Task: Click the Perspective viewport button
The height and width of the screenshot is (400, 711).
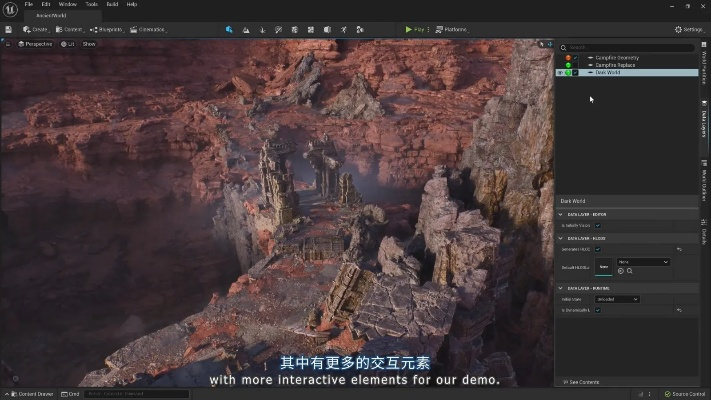Action: pyautogui.click(x=35, y=44)
